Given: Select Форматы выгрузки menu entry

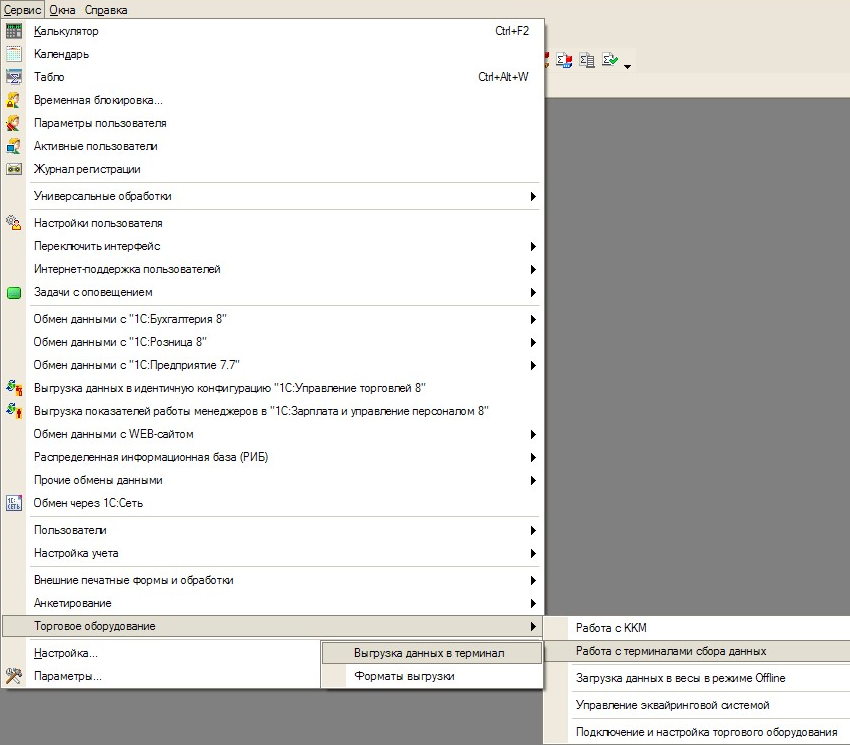Looking at the screenshot, I should click(432, 676).
